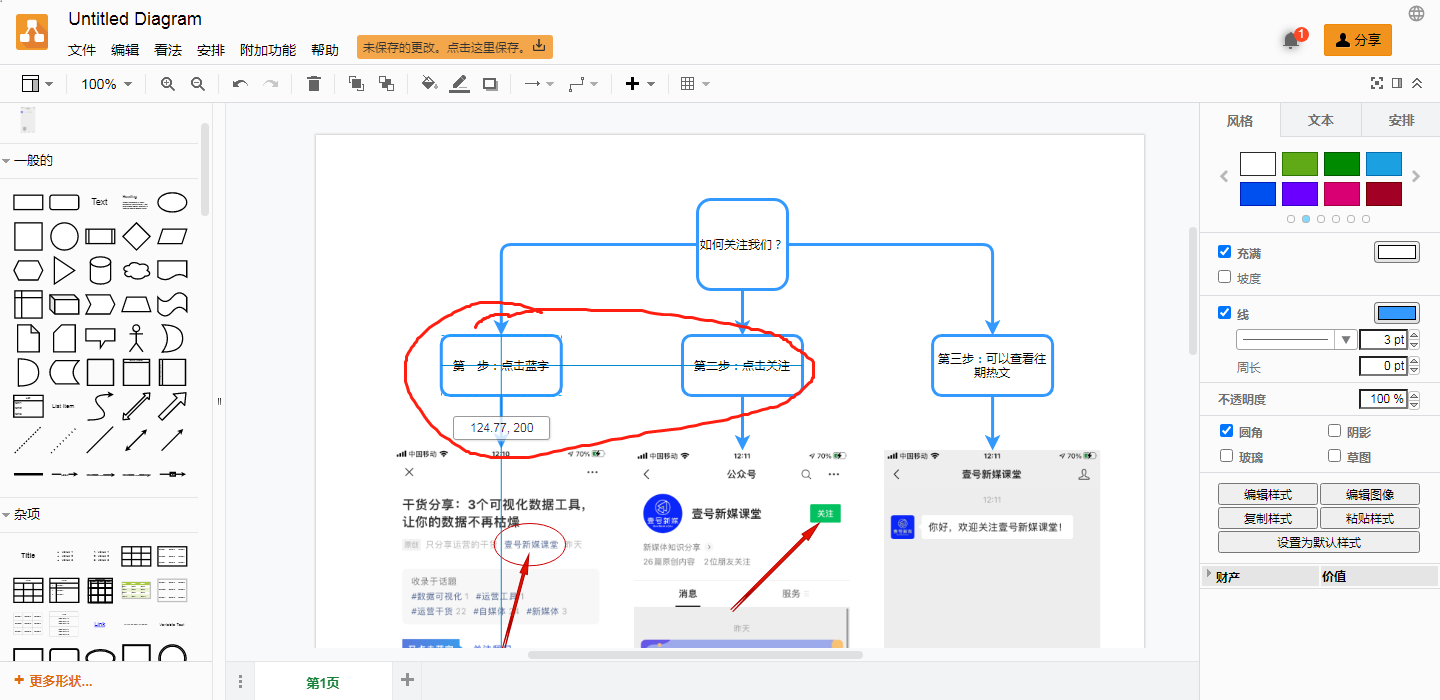Open the connection arrow style dropdown
This screenshot has height=700, width=1440.
click(539, 84)
